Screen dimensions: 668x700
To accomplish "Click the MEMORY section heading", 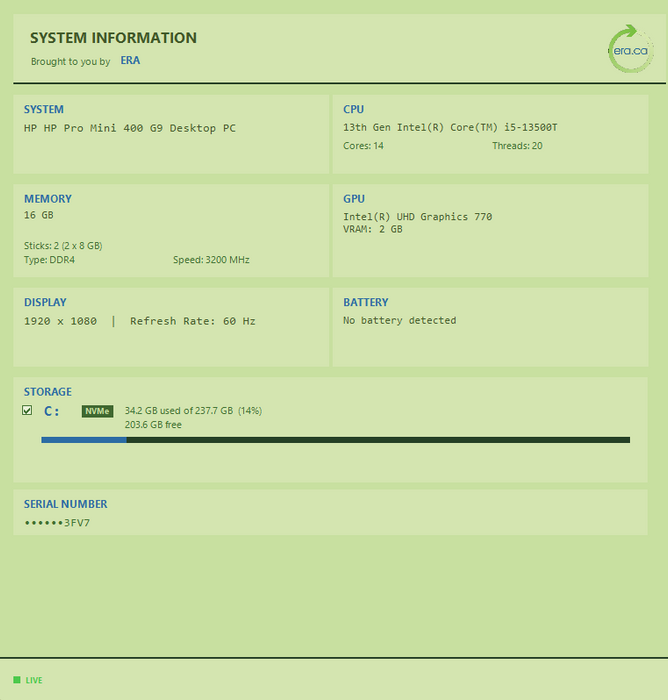I will coord(48,199).
